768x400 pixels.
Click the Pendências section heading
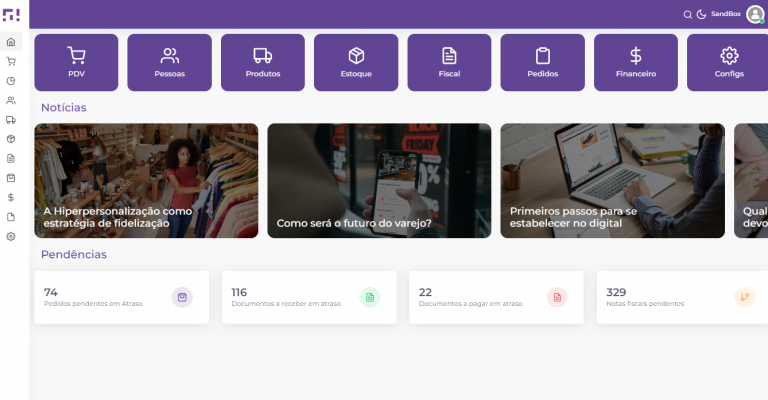click(74, 255)
